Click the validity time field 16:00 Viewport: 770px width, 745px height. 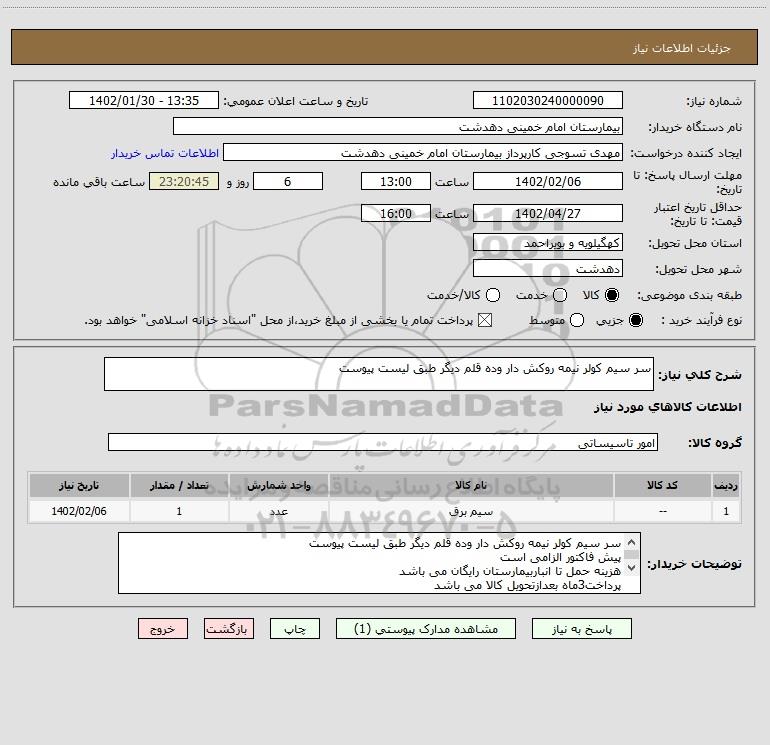pos(396,213)
